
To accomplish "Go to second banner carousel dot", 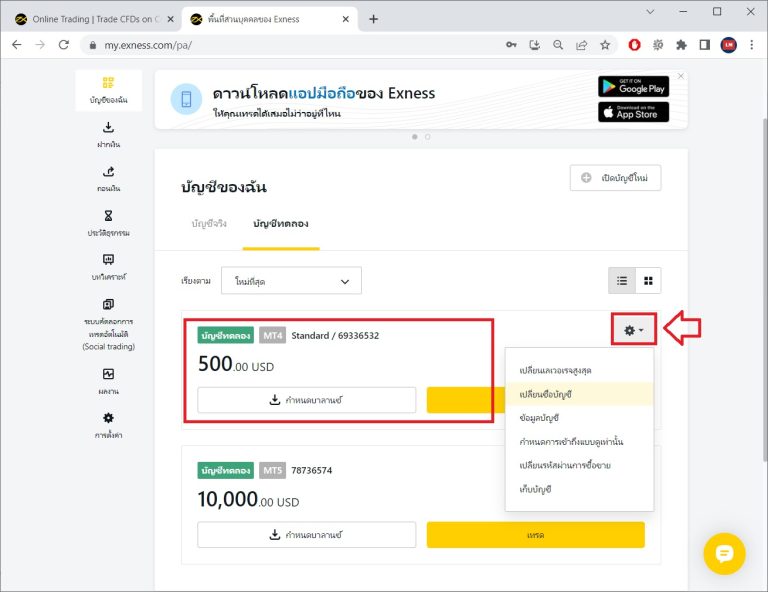I will (428, 137).
